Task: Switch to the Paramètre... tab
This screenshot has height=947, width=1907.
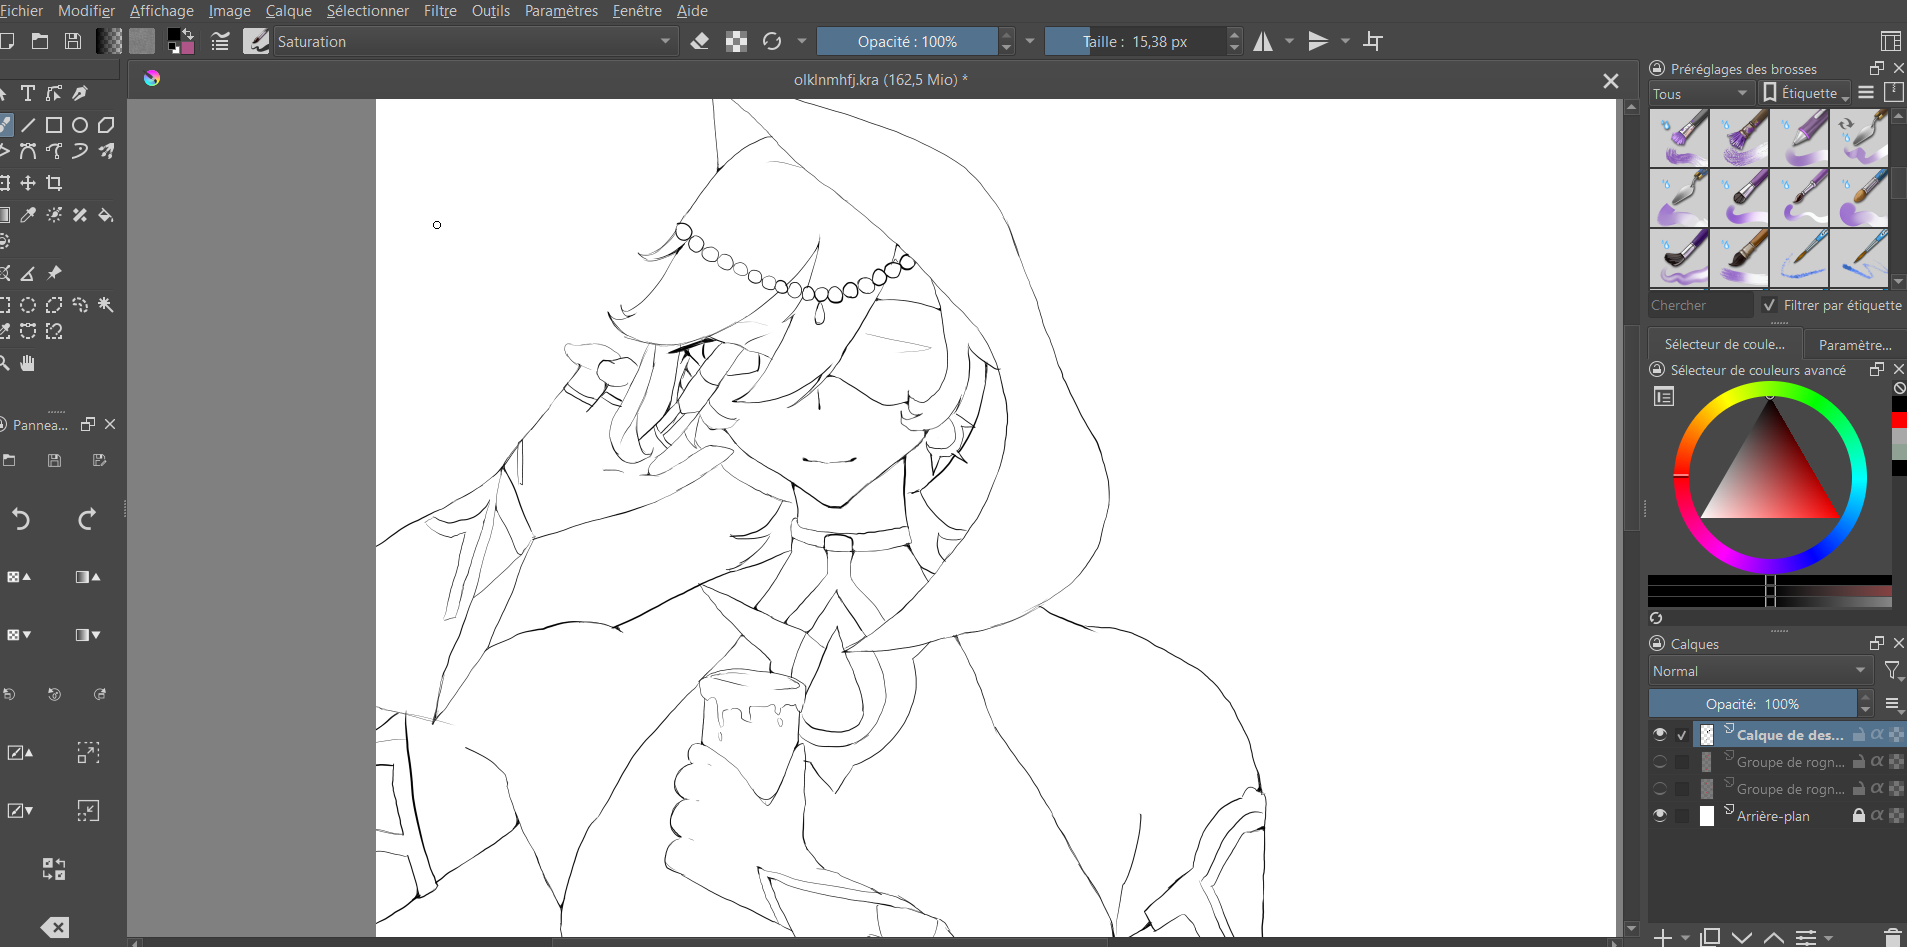Action: [1854, 344]
